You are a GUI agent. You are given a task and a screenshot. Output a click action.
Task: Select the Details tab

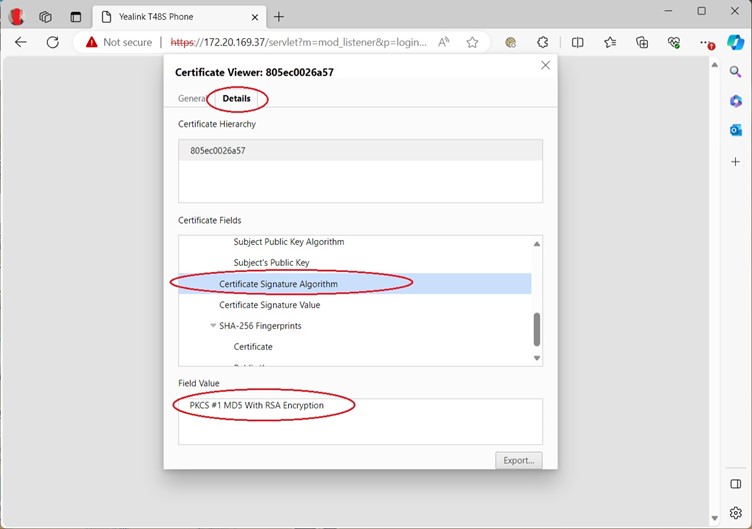237,99
